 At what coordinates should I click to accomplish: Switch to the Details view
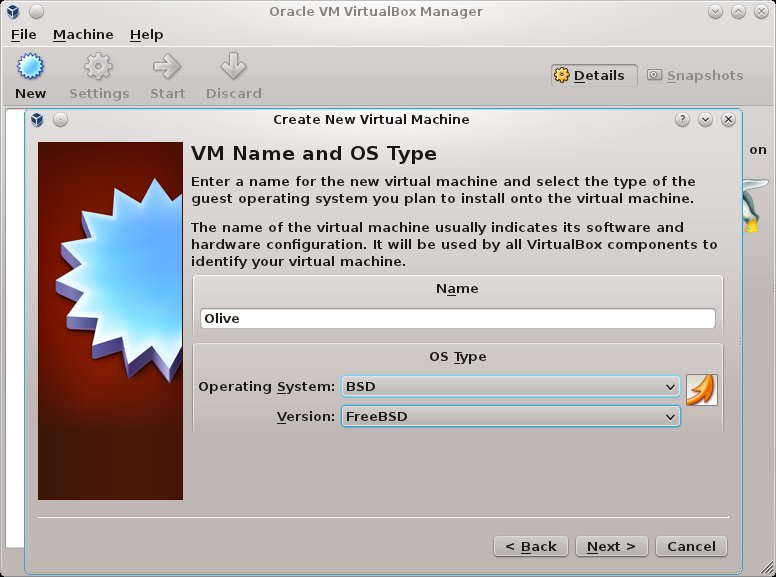tap(594, 75)
